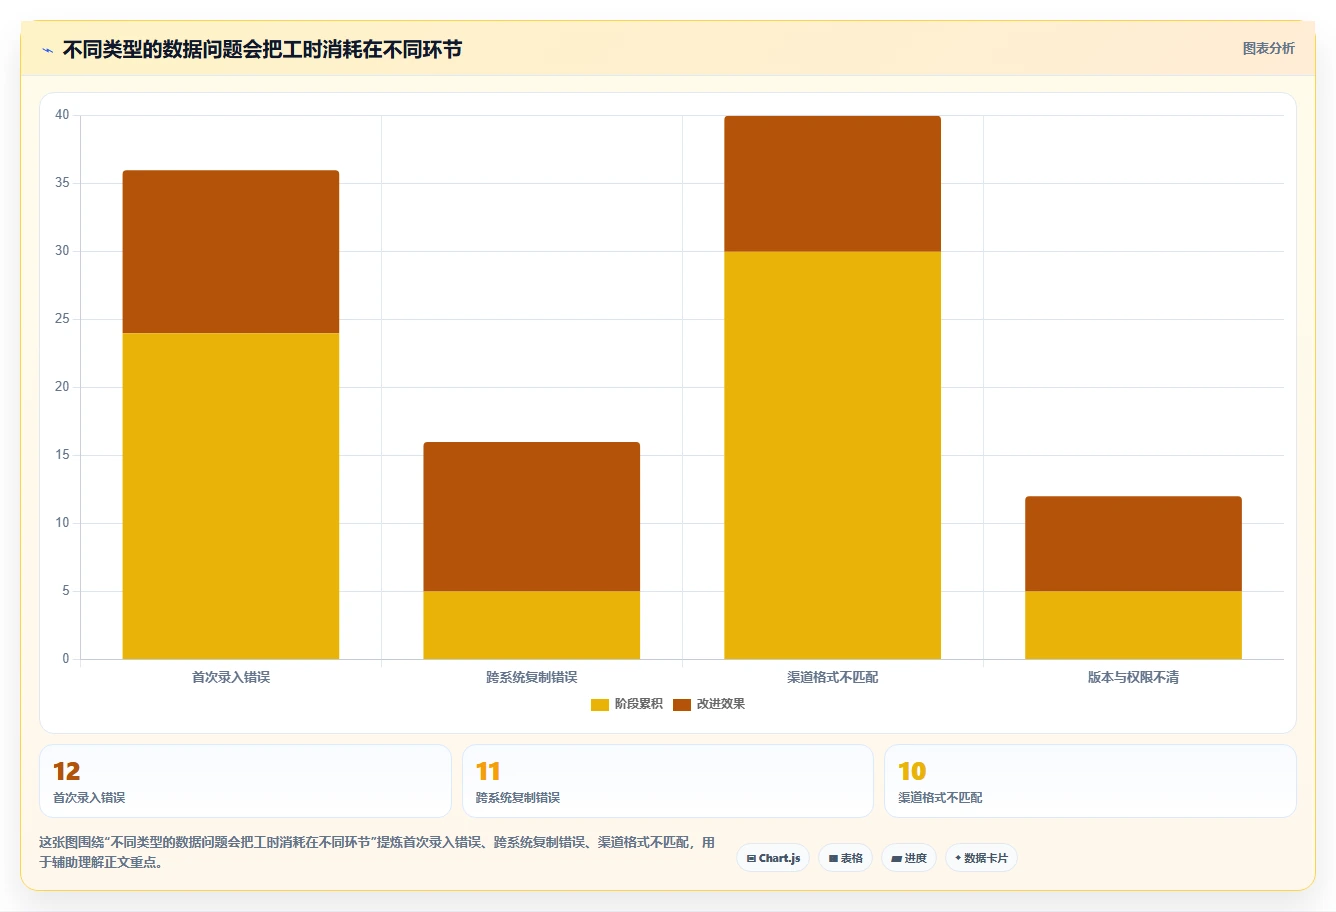
Task: Click the y-axis value 25
Action: coord(62,319)
